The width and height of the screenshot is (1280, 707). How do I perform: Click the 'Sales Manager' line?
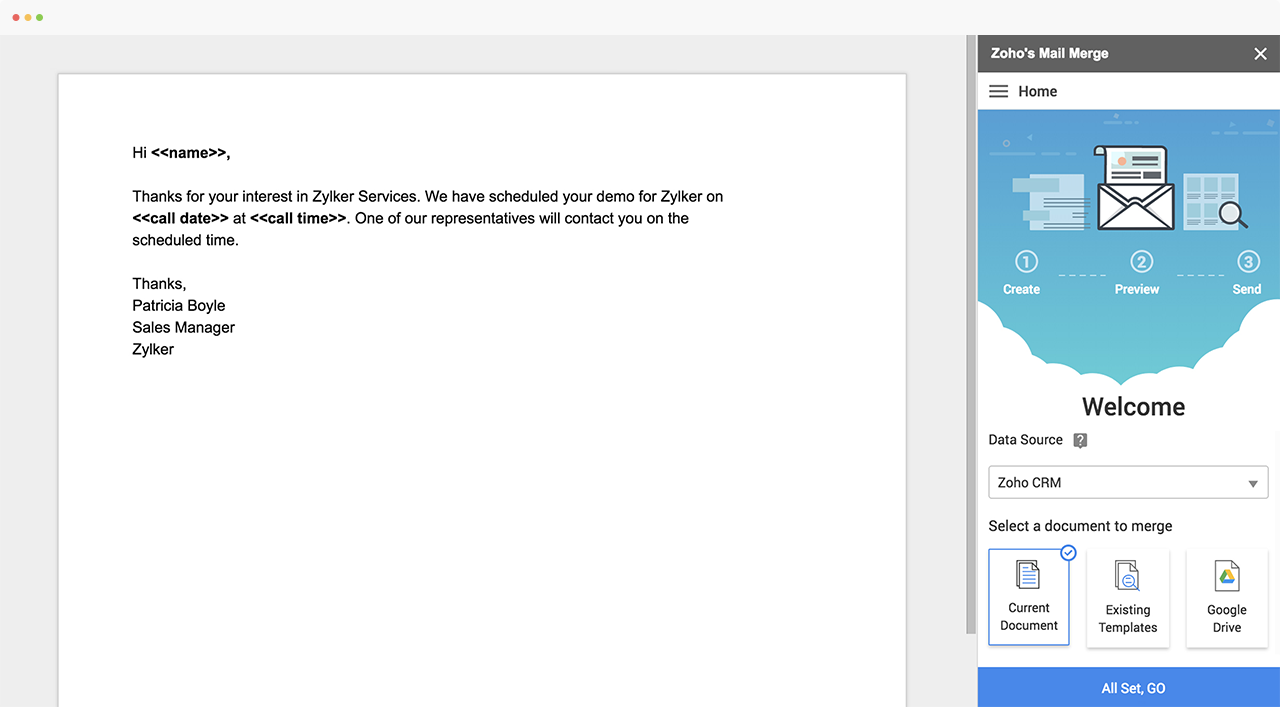pyautogui.click(x=184, y=328)
